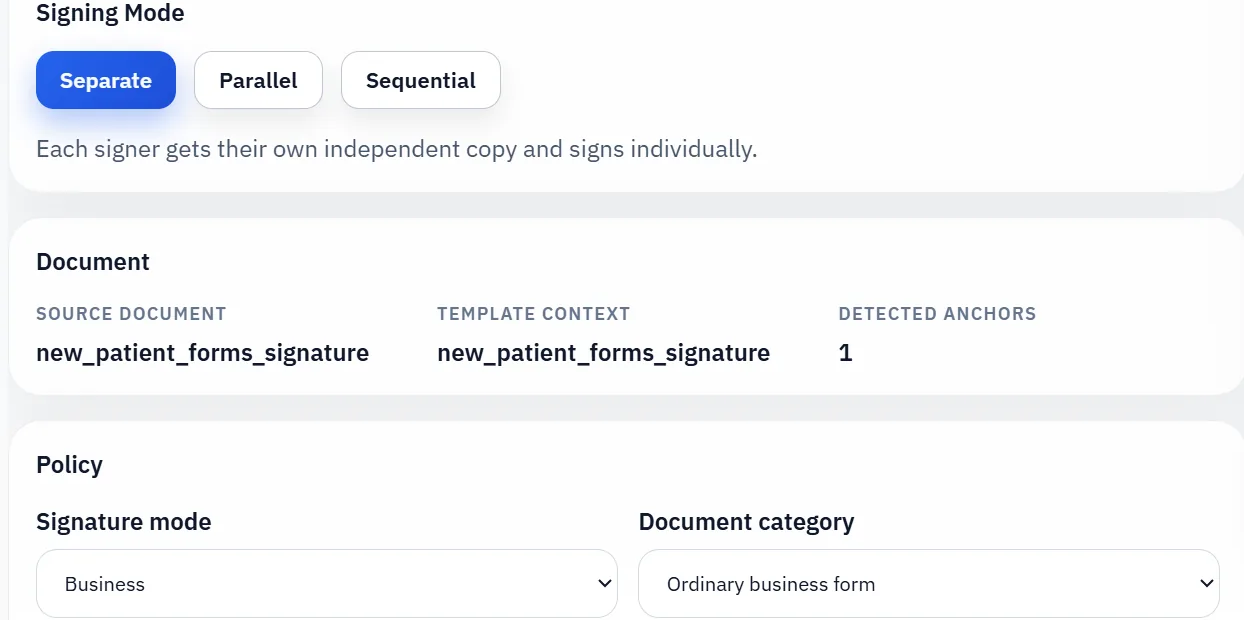Click the 'Document category' field label
The image size is (1244, 620).
tap(746, 522)
